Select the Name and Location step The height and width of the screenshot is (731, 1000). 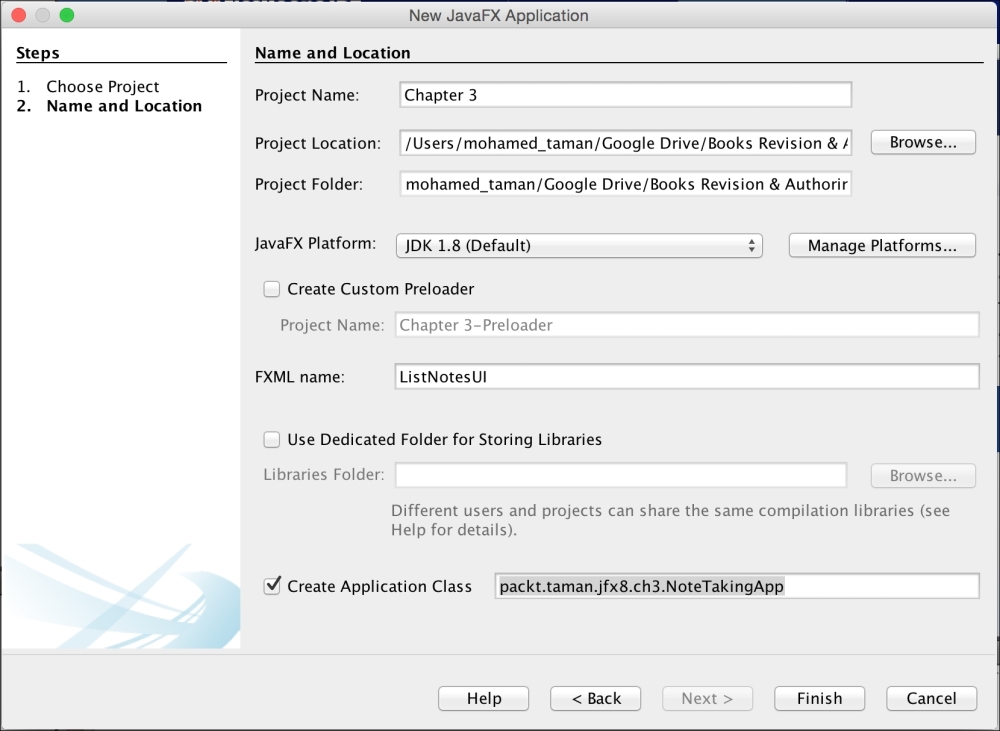pyautogui.click(x=124, y=106)
